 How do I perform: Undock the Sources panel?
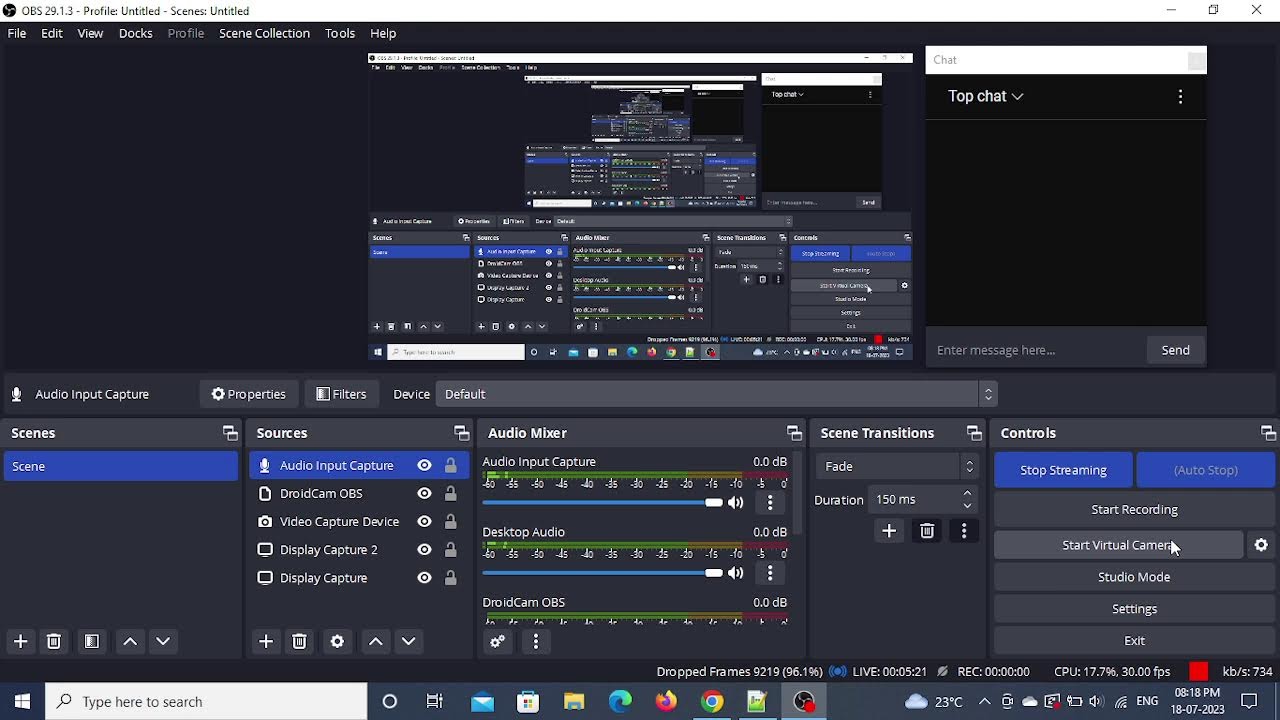461,433
